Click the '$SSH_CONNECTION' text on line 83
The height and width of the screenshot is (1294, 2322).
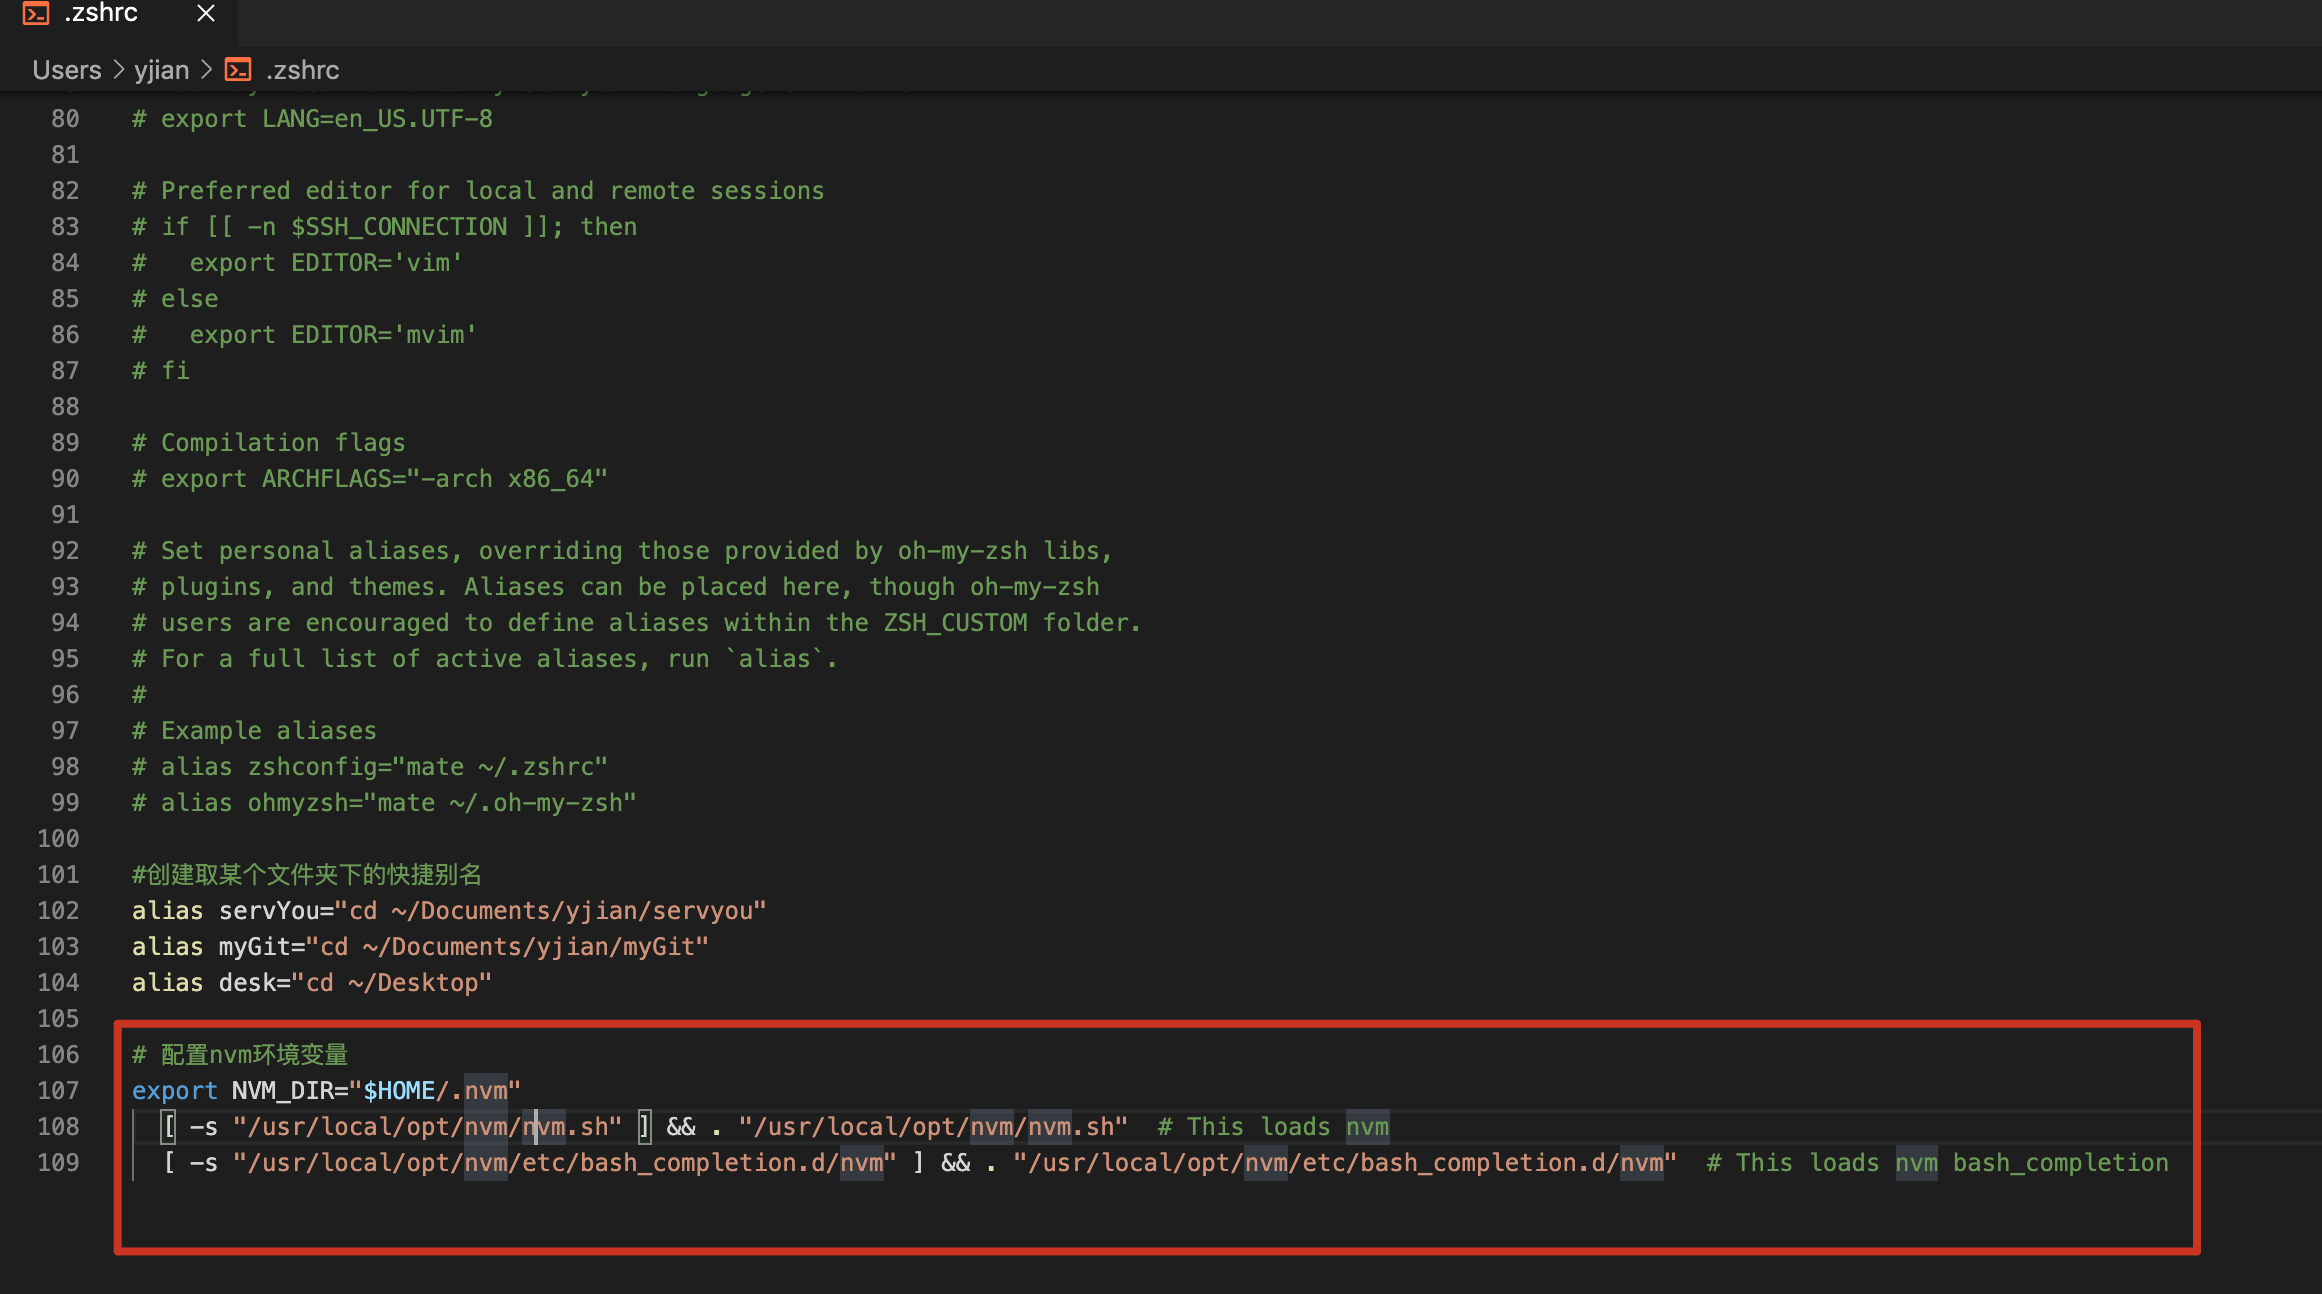point(399,227)
